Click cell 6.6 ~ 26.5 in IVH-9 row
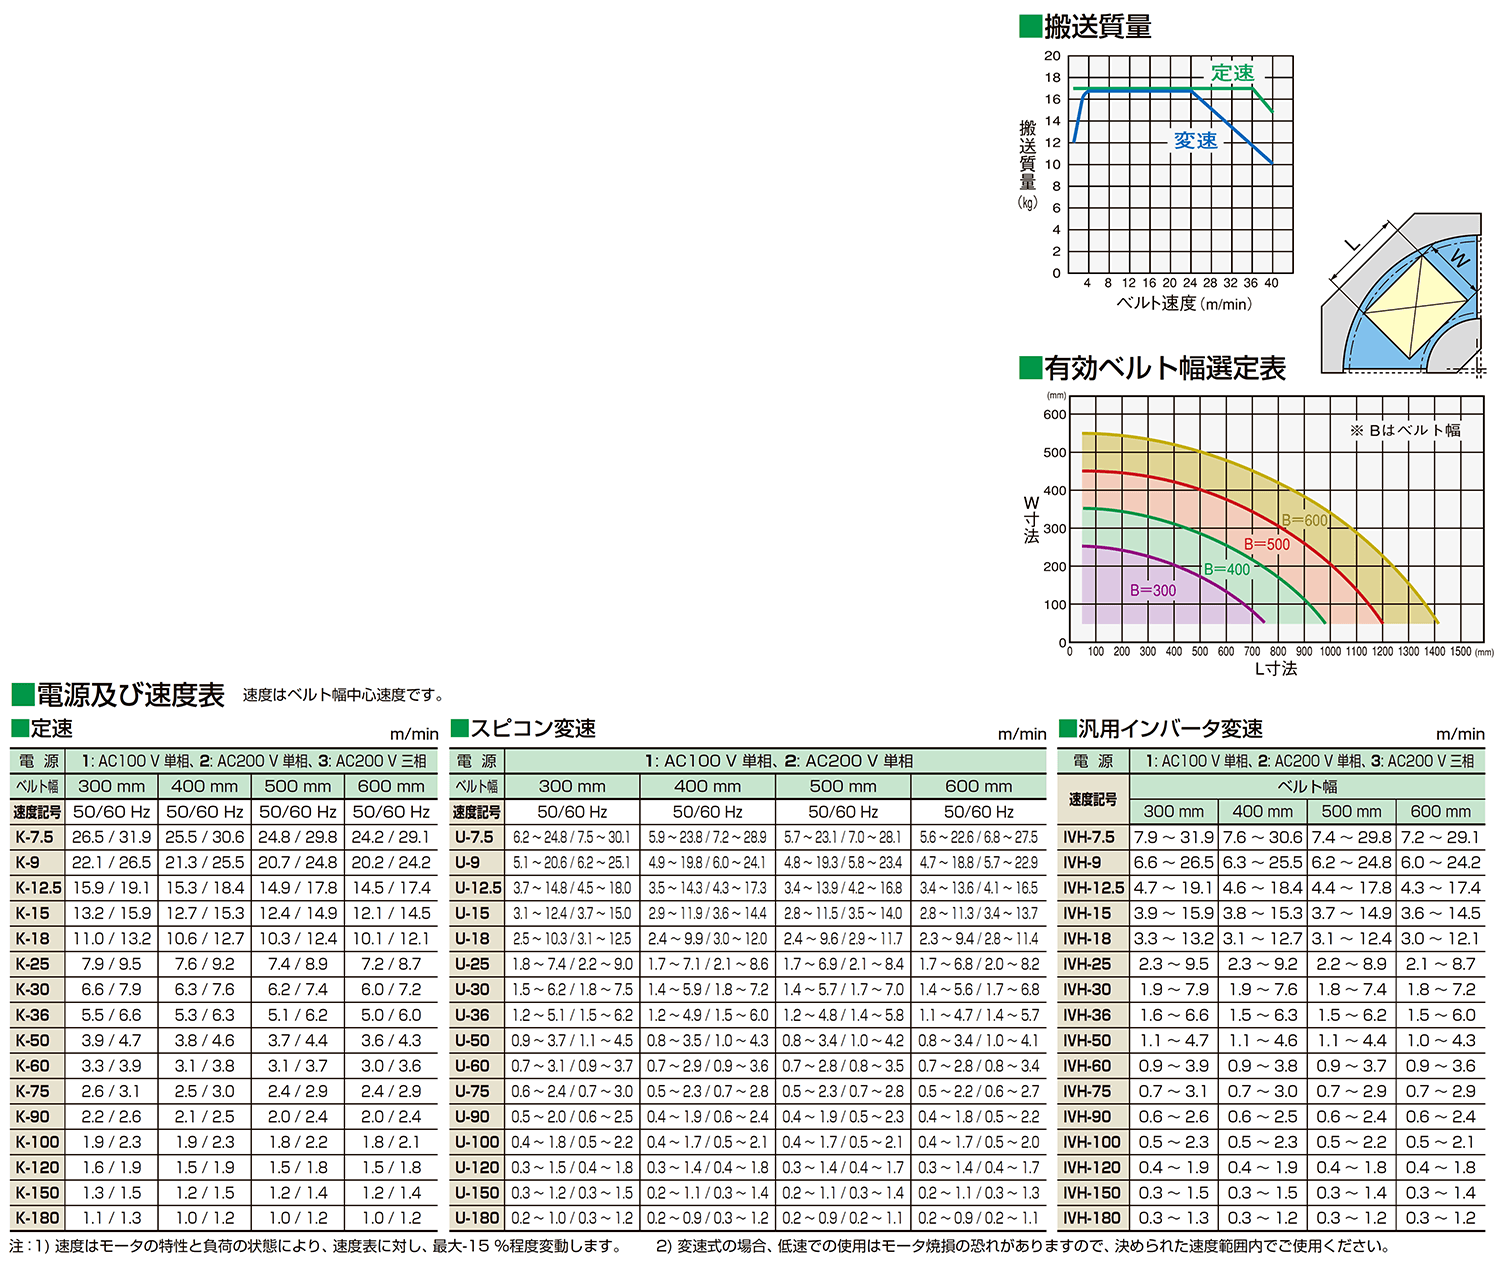The image size is (1500, 1267). (1174, 862)
